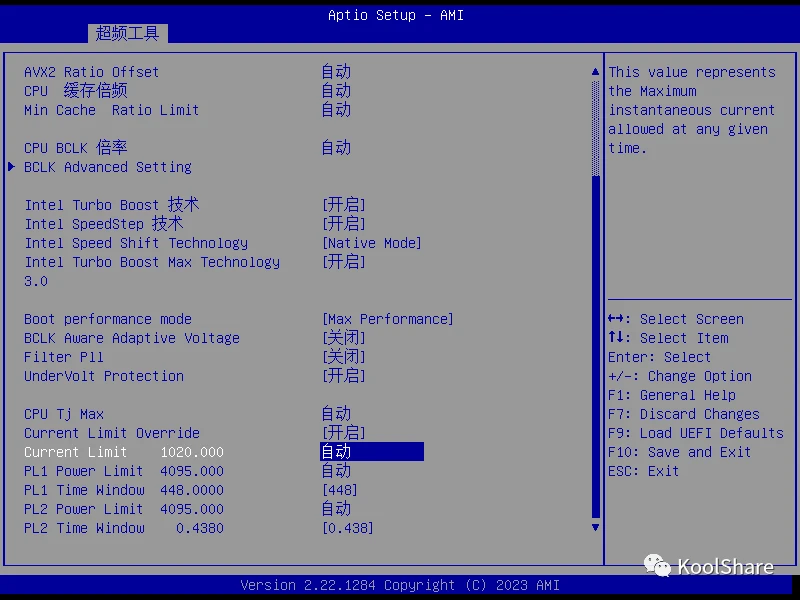This screenshot has width=800, height=600.
Task: Select CPU Tj Max label
Action: pos(64,414)
